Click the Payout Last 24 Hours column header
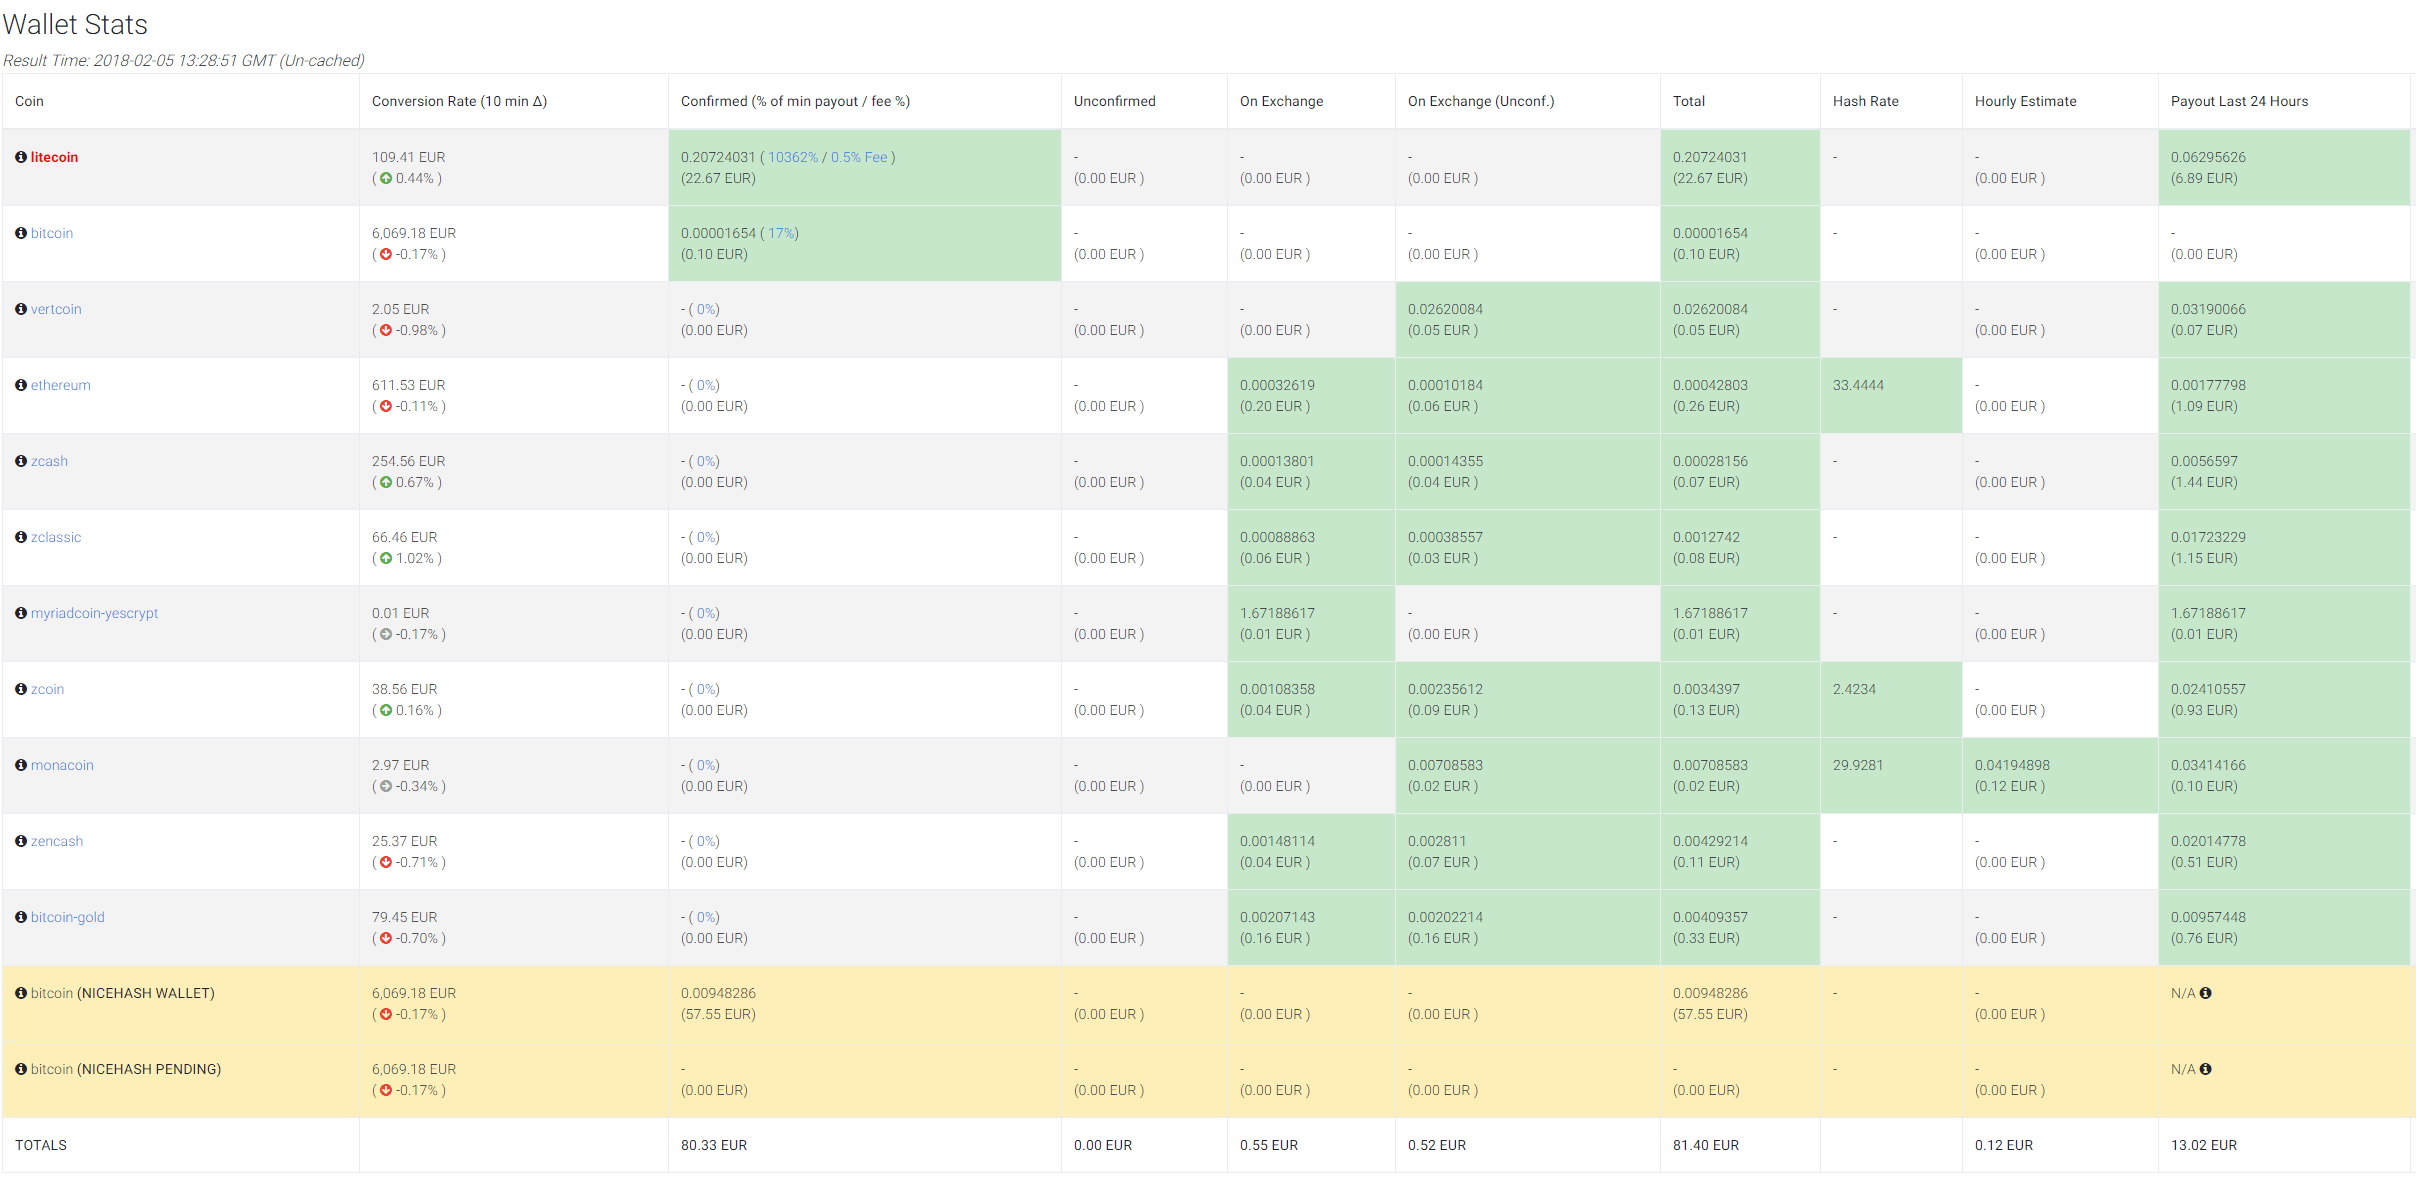This screenshot has width=2416, height=1186. pyautogui.click(x=2239, y=101)
